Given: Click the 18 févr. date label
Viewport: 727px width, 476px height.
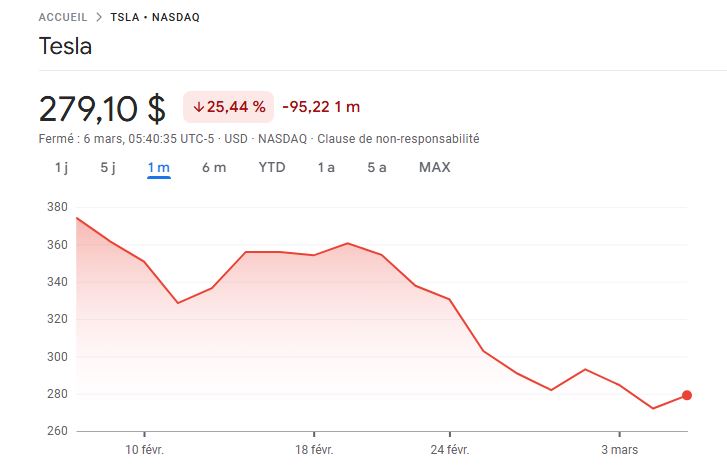Looking at the screenshot, I should 314,450.
